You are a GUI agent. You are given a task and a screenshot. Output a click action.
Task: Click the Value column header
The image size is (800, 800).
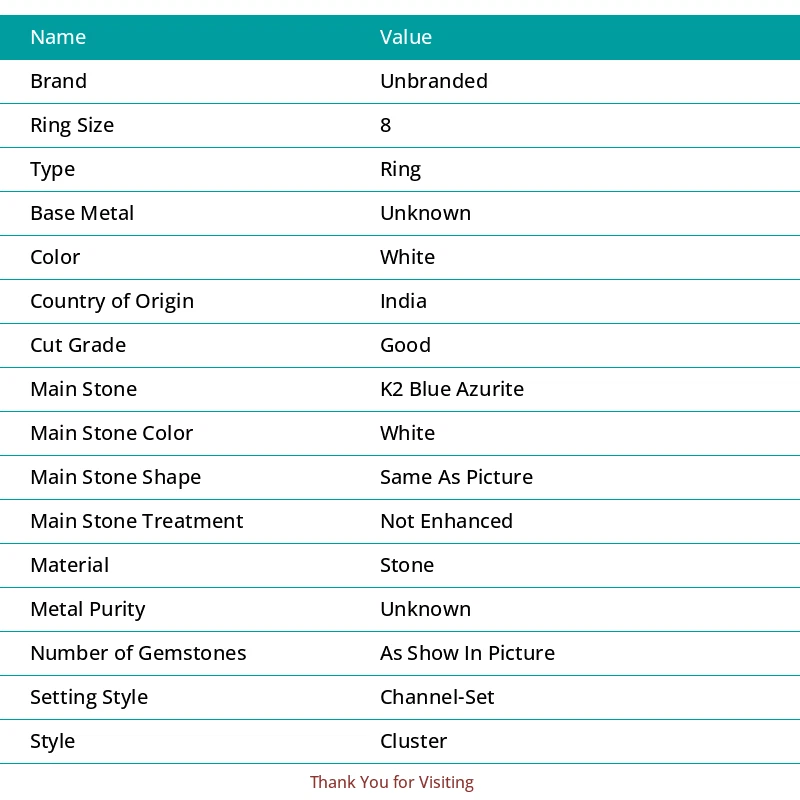pyautogui.click(x=406, y=37)
